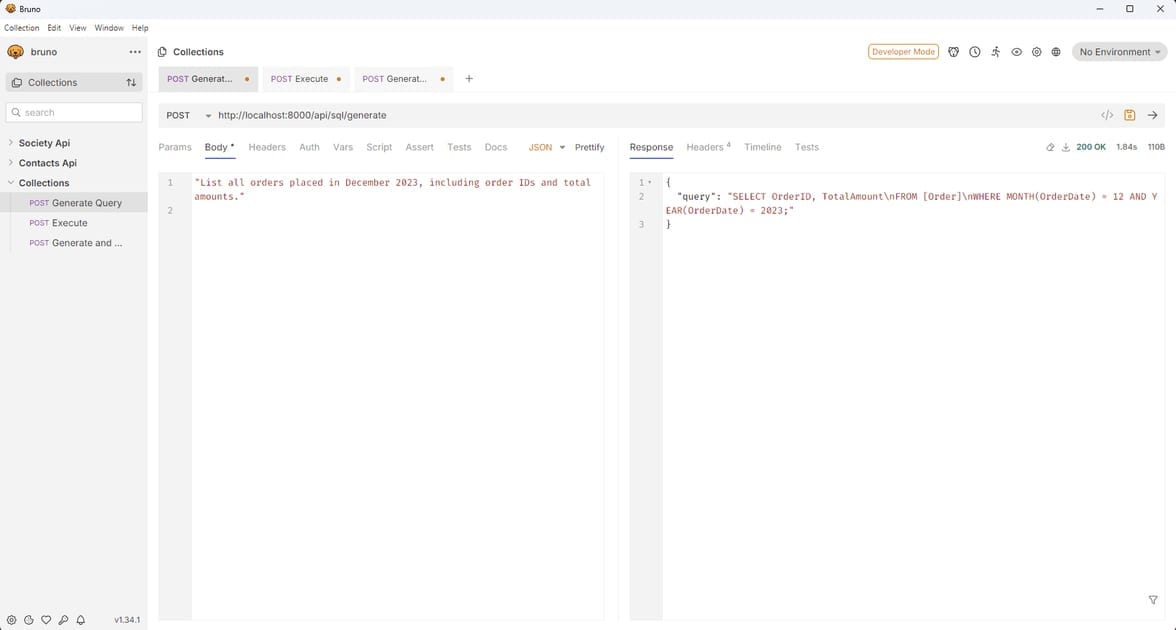
Task: Open the request Headers tab
Action: (267, 147)
